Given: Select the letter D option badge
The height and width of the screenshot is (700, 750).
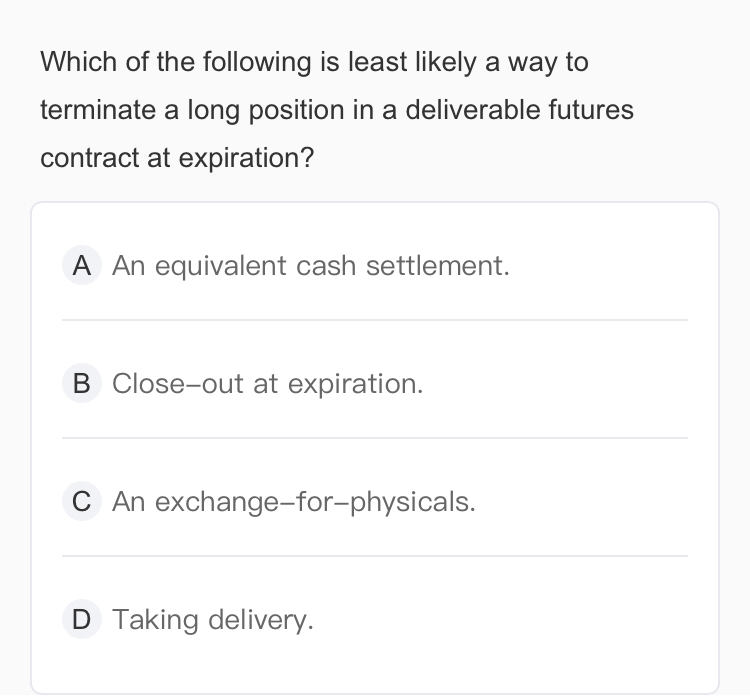Looking at the screenshot, I should [82, 620].
